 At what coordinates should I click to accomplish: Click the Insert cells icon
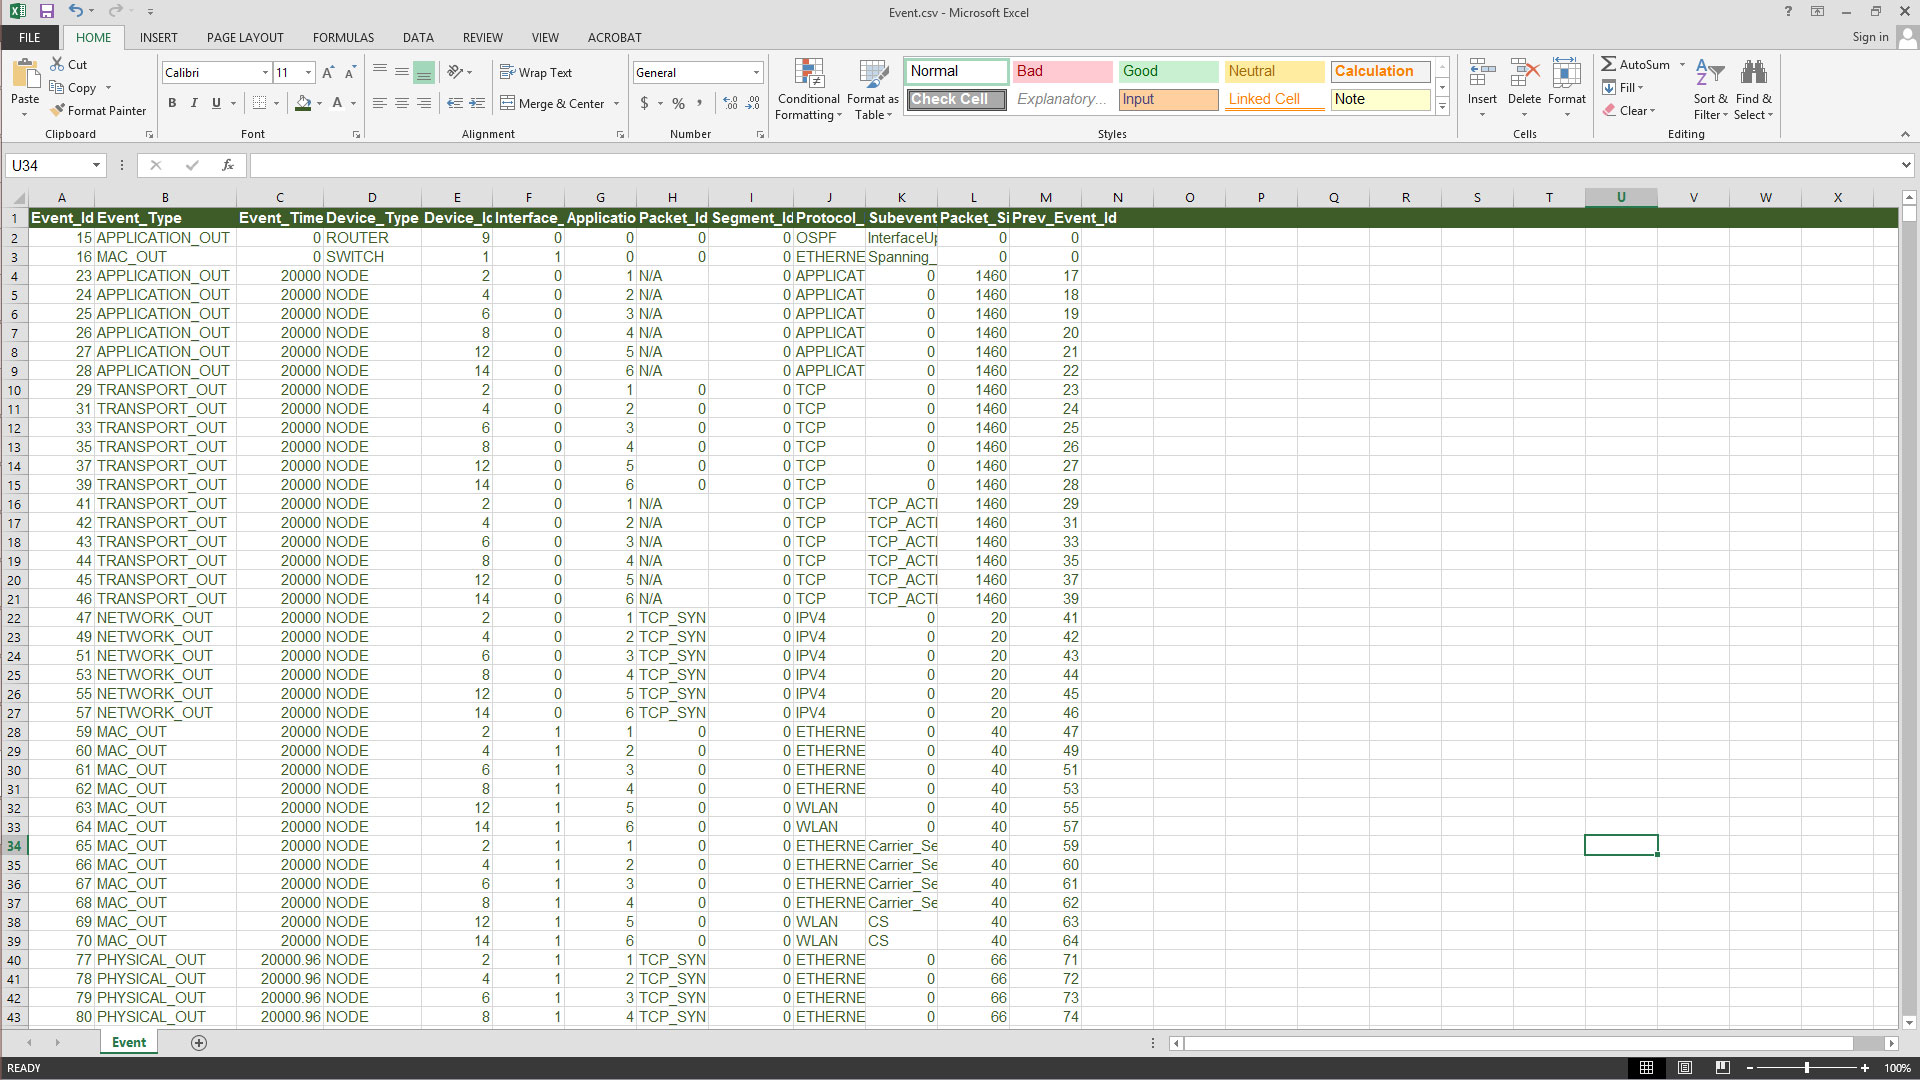1481,75
